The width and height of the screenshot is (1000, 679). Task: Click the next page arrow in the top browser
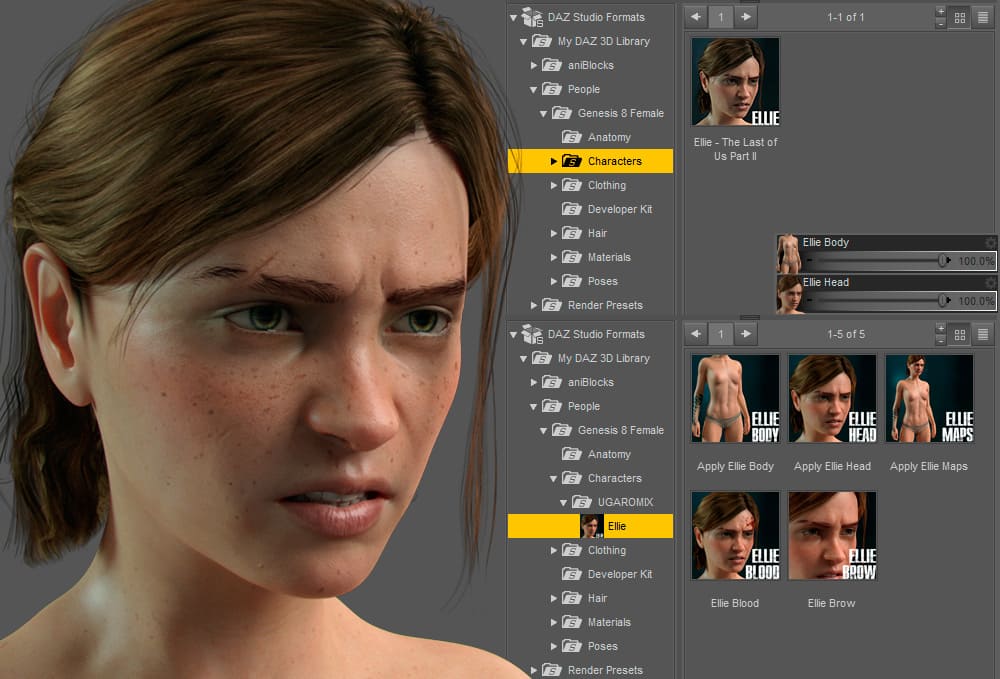click(746, 17)
